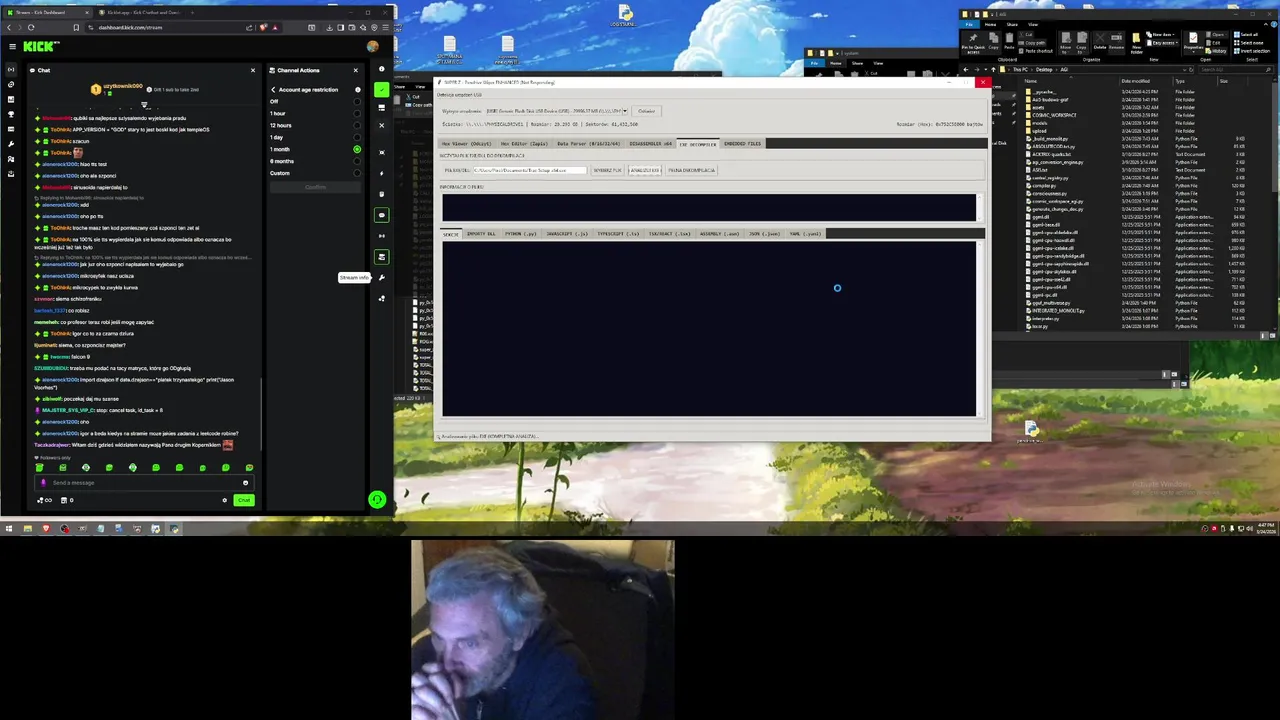Viewport: 1280px width, 720px height.
Task: Open the PYTHON (.py) sub-tab
Action: point(520,234)
